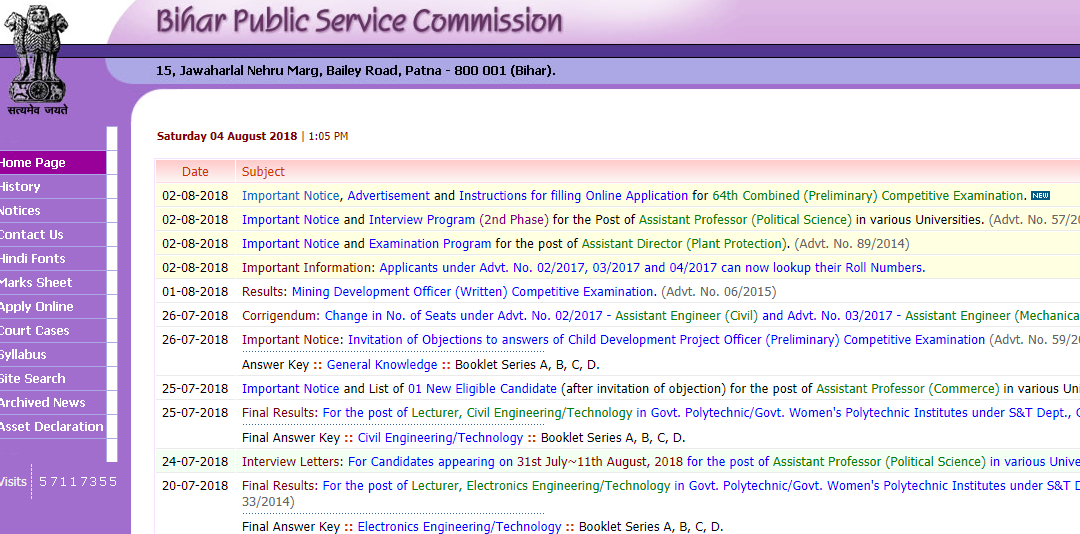Viewport: 1080px width, 534px height.
Task: Open Asset Declaration sidebar item
Action: tap(52, 427)
